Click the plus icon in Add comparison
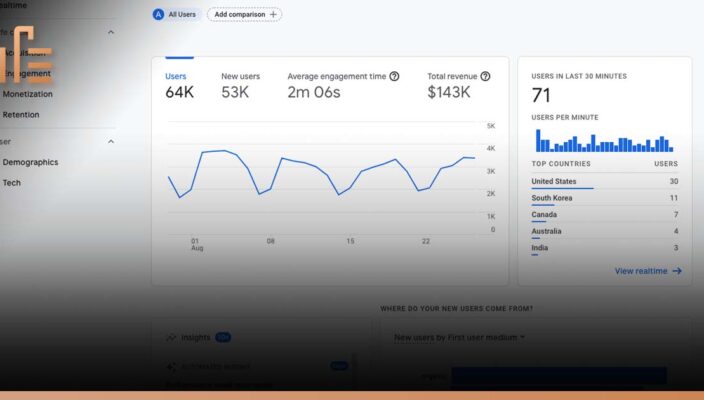 (x=273, y=15)
